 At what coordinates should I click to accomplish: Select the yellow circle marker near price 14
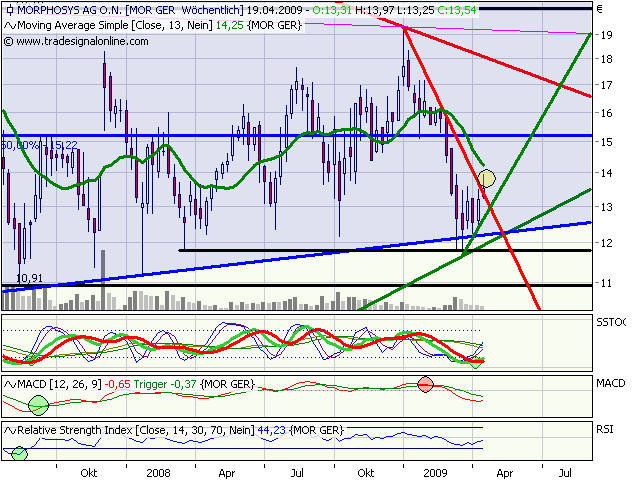pyautogui.click(x=486, y=178)
